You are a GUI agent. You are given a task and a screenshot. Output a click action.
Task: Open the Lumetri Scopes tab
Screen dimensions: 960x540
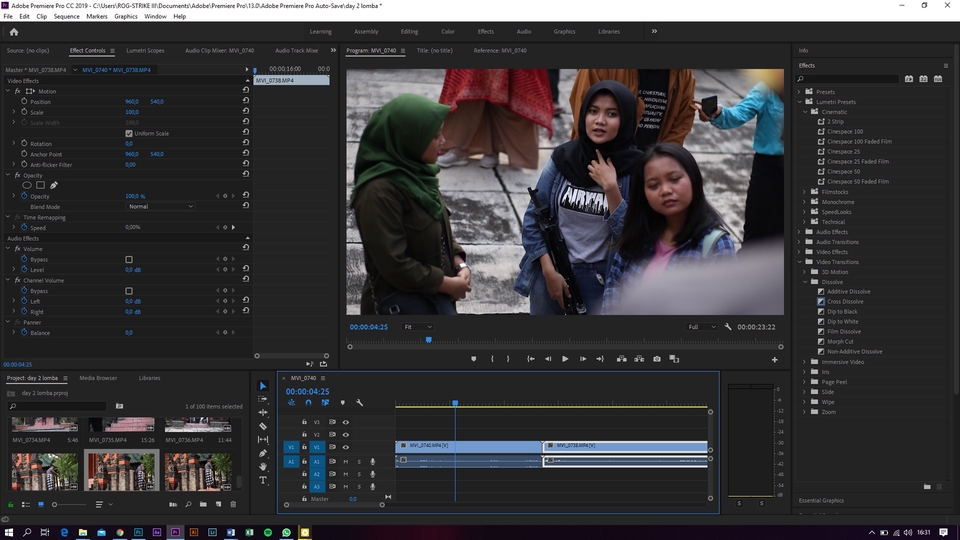[145, 50]
